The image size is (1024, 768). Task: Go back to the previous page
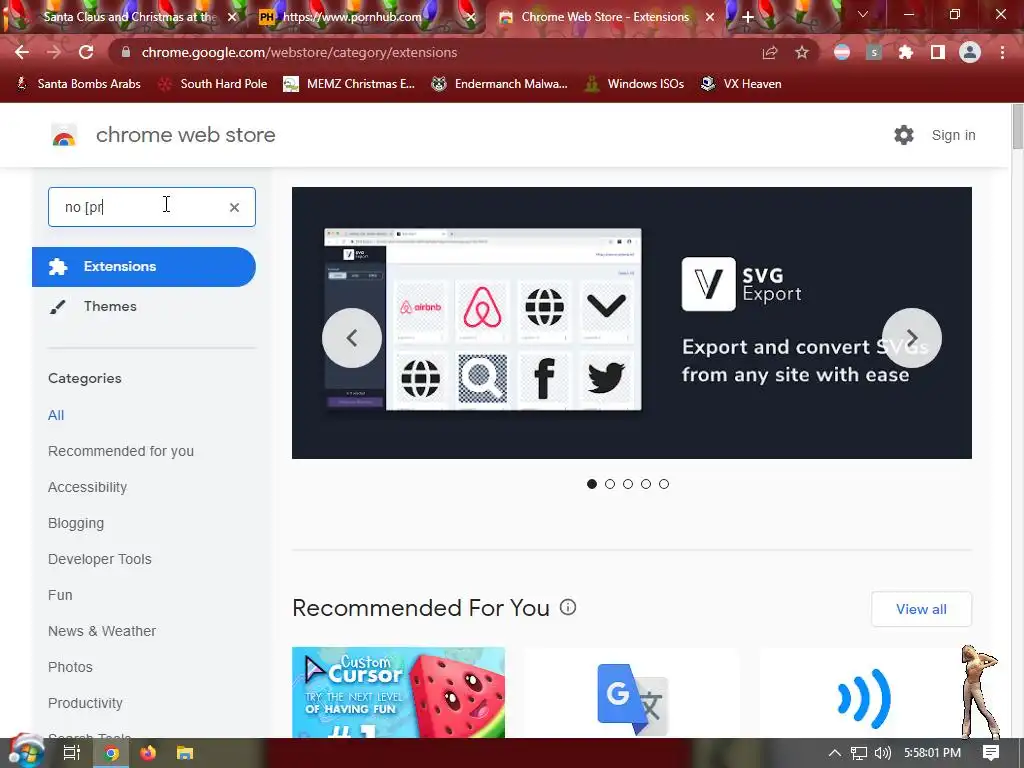(22, 52)
